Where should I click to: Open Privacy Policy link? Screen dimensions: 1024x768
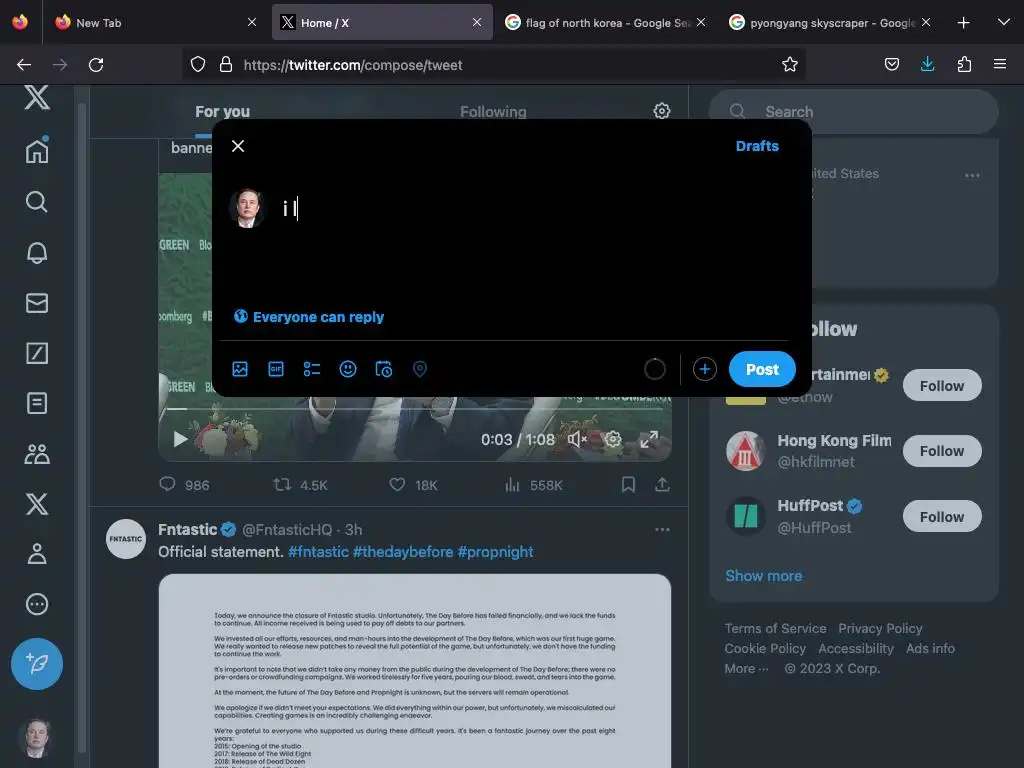point(880,628)
